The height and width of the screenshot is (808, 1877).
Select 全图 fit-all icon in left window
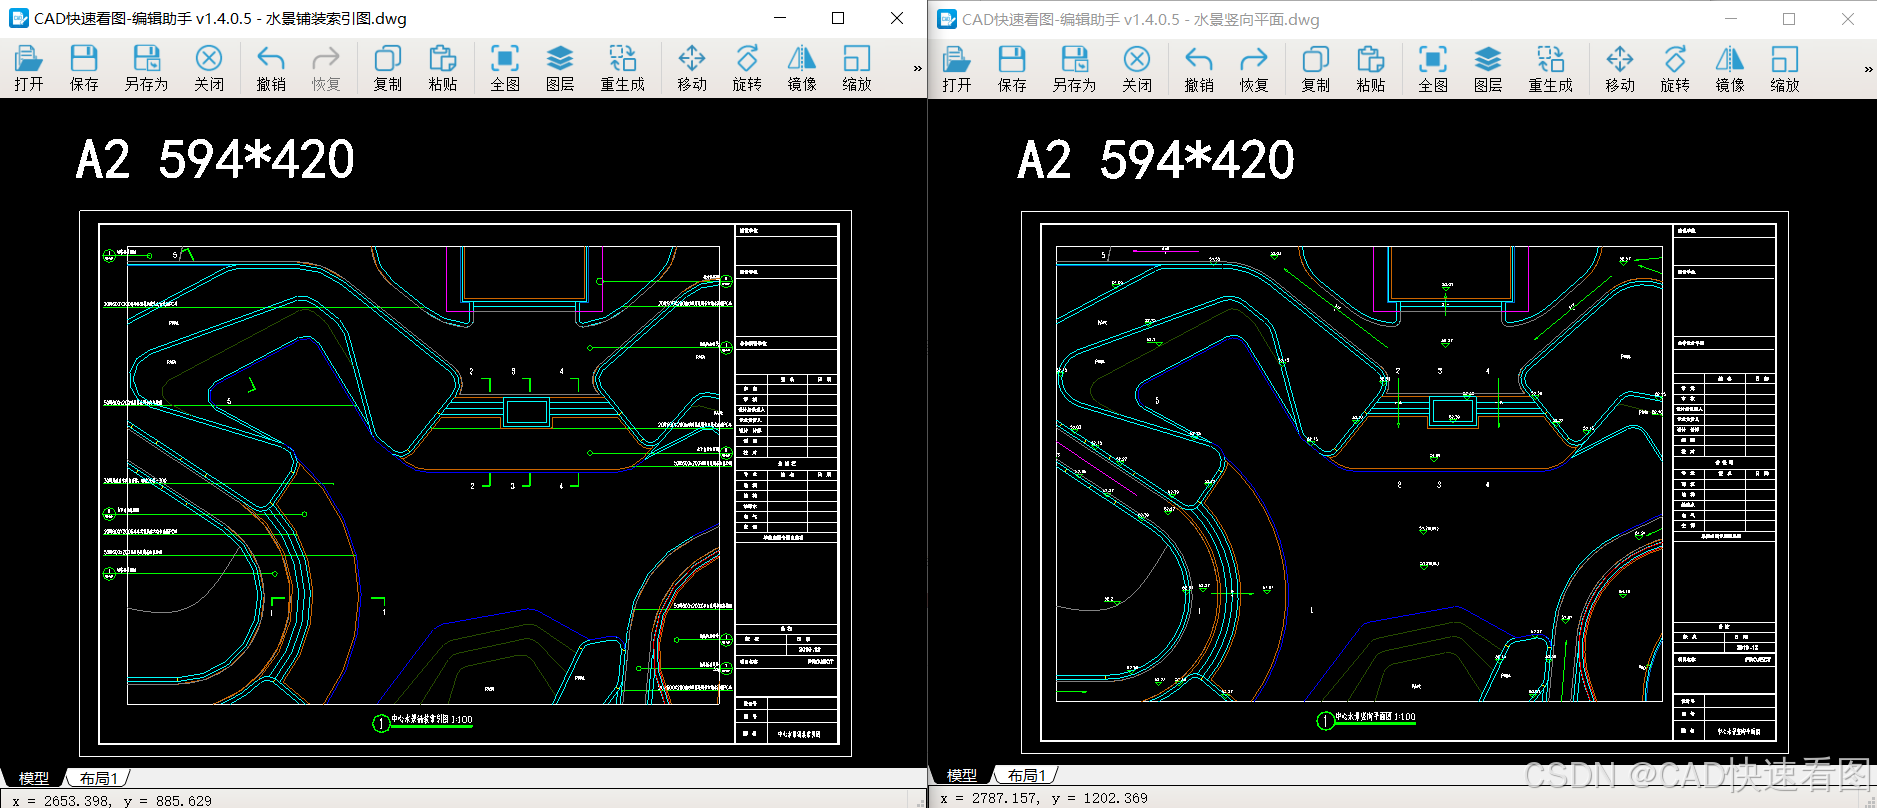point(505,68)
